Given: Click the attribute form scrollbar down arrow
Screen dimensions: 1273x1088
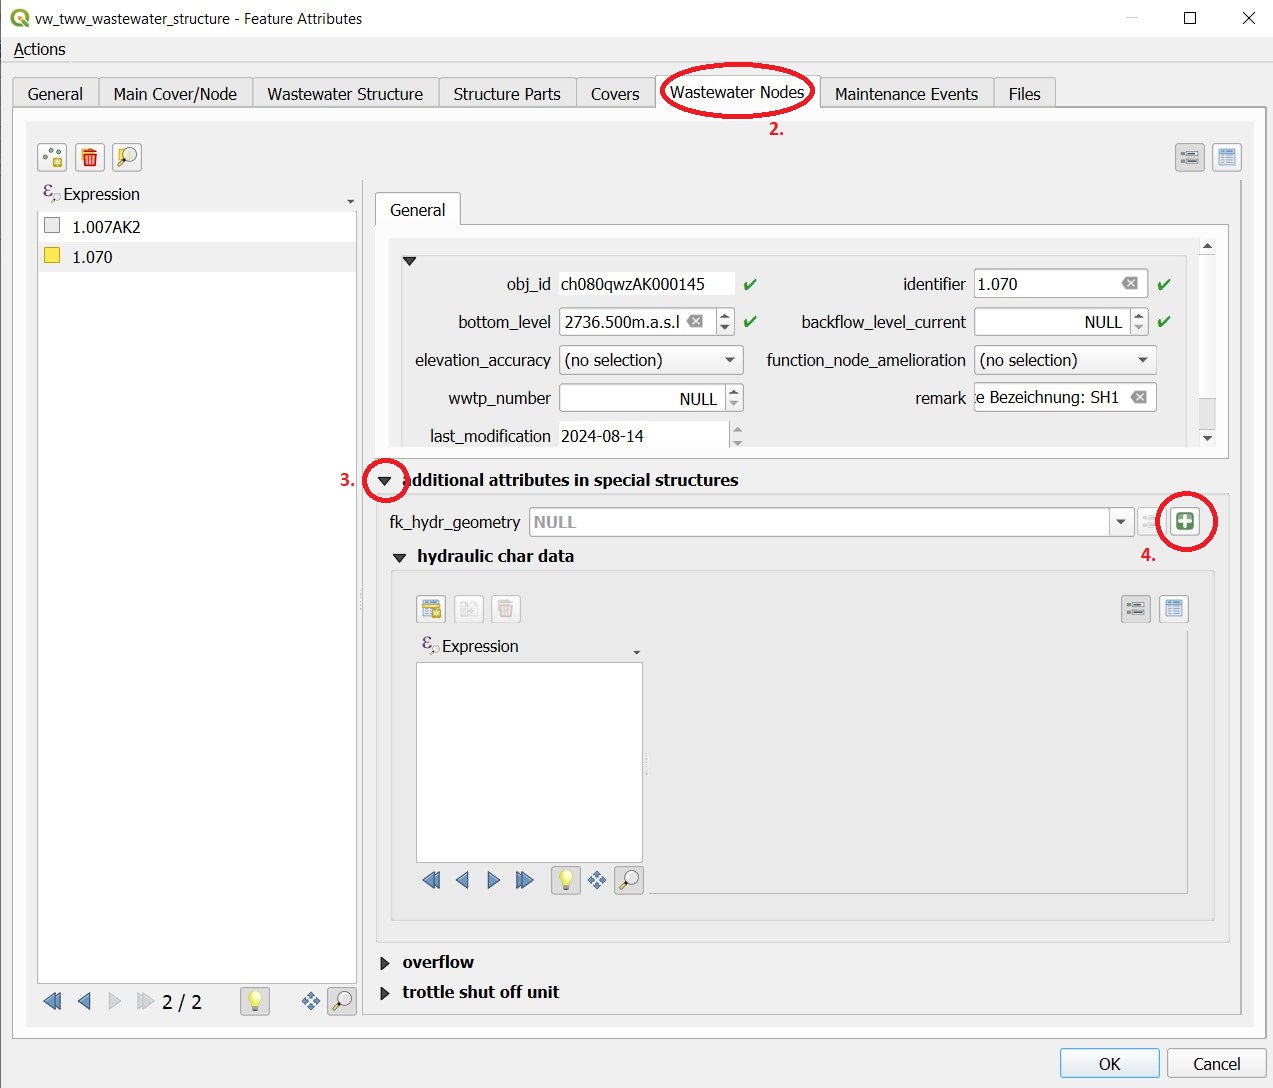Looking at the screenshot, I should pos(1207,438).
